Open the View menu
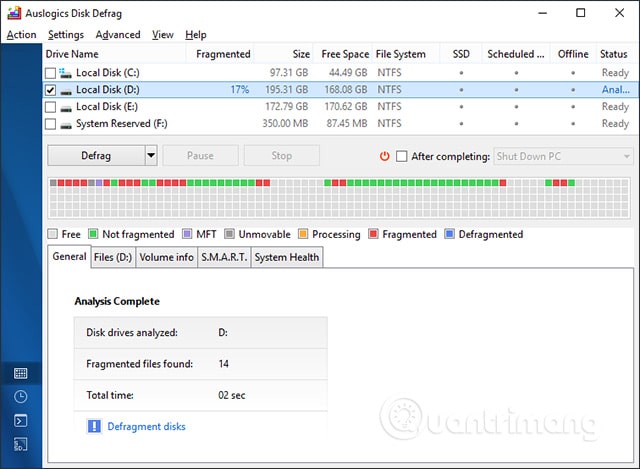Viewport: 640px width, 469px height. pyautogui.click(x=163, y=35)
